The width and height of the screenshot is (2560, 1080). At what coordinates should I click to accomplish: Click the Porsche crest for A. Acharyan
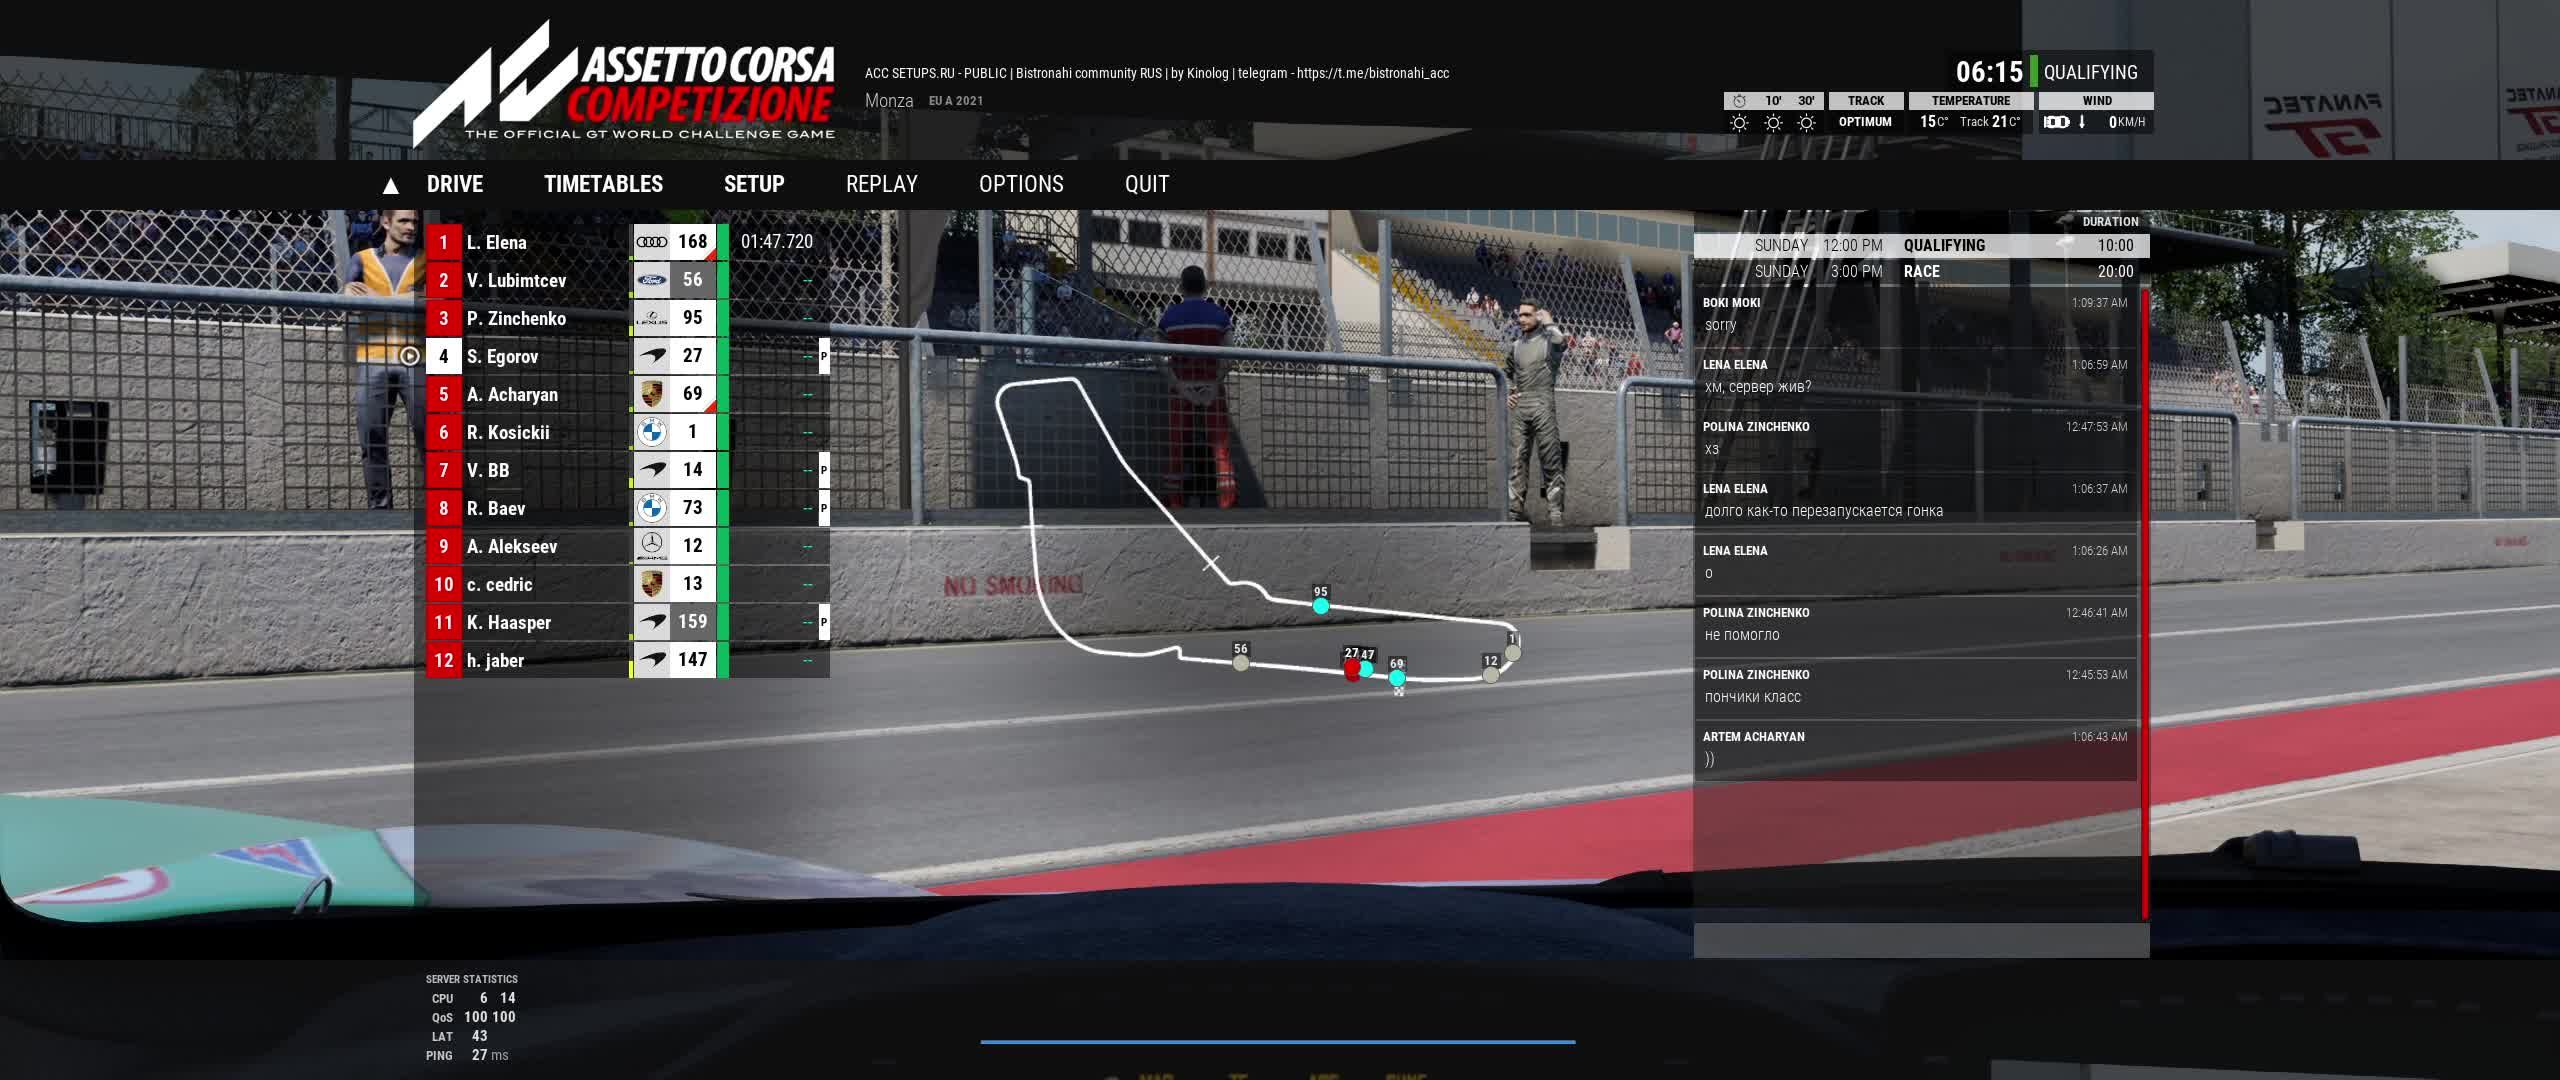coord(651,394)
